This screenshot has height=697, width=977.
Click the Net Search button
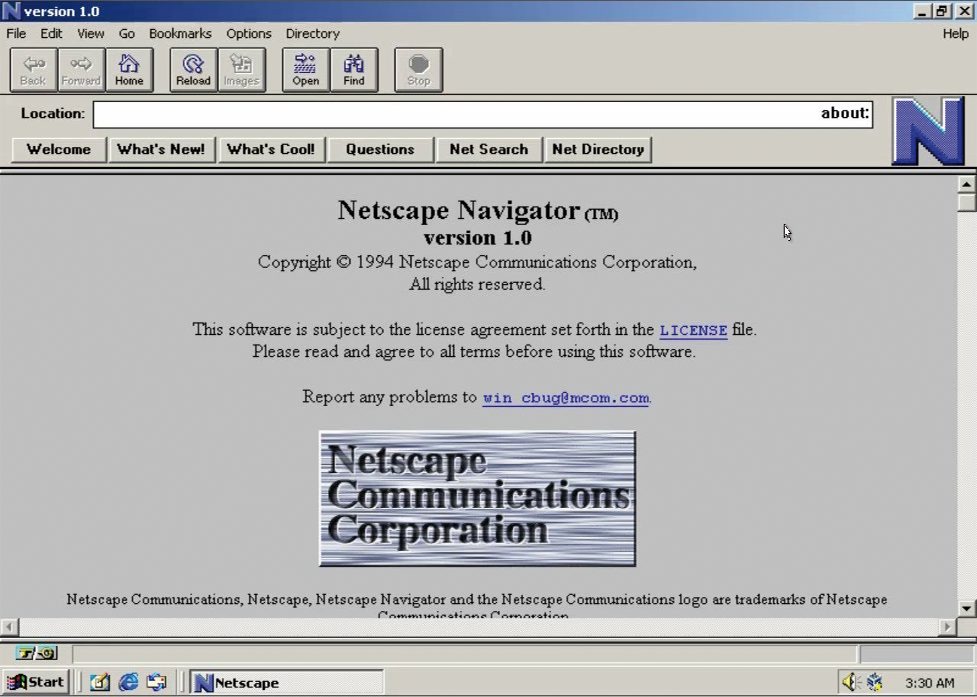[x=488, y=149]
